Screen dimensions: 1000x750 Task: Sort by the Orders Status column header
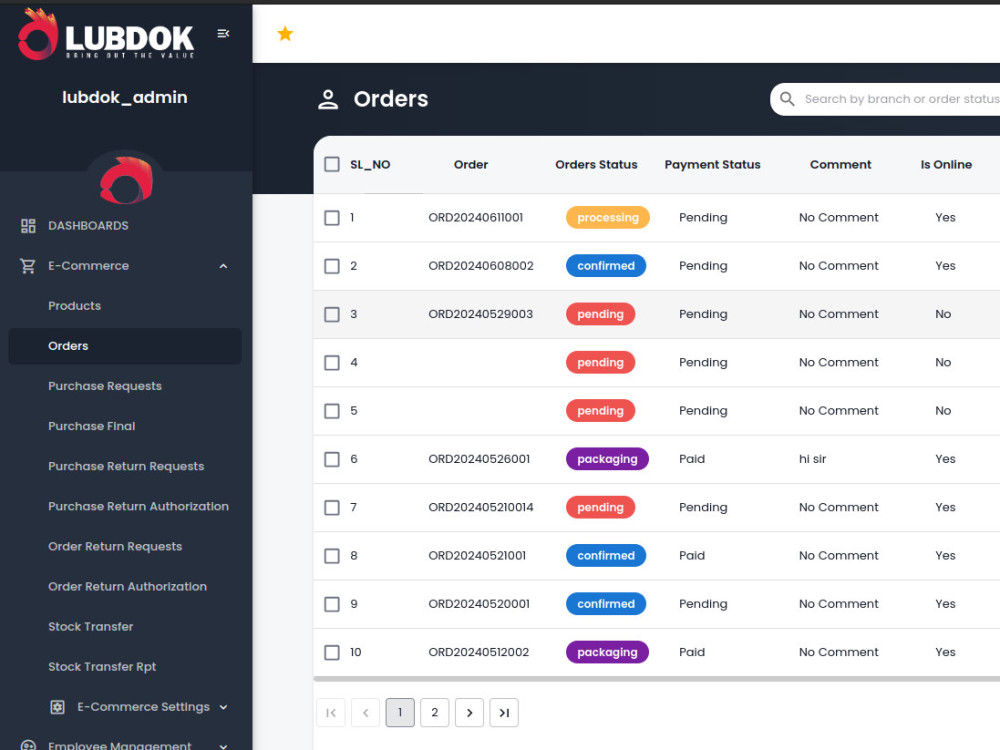coord(596,165)
